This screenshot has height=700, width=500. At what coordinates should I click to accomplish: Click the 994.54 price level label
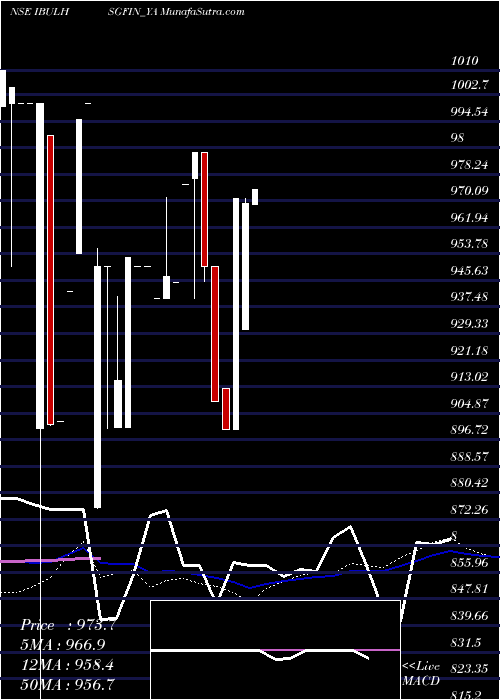pyautogui.click(x=469, y=112)
